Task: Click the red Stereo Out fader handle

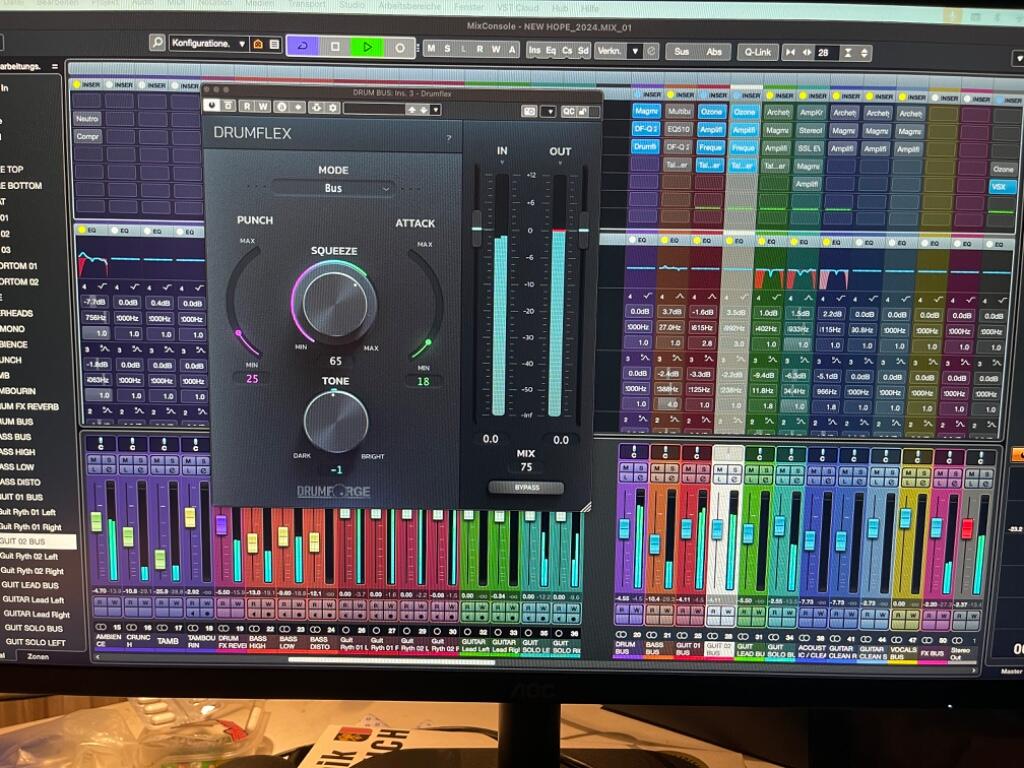Action: click(967, 528)
